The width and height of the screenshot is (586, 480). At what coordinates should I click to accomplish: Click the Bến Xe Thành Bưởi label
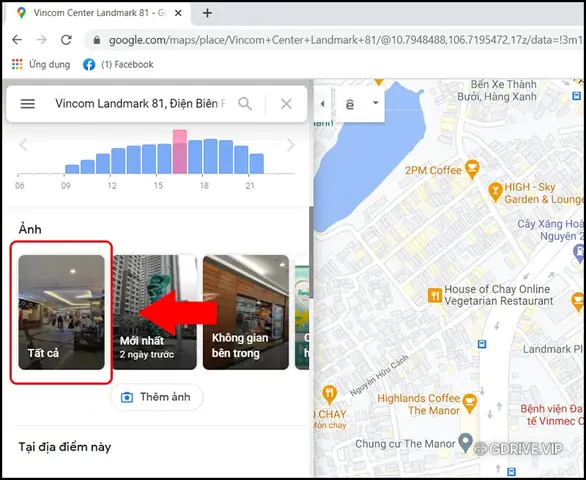498,90
